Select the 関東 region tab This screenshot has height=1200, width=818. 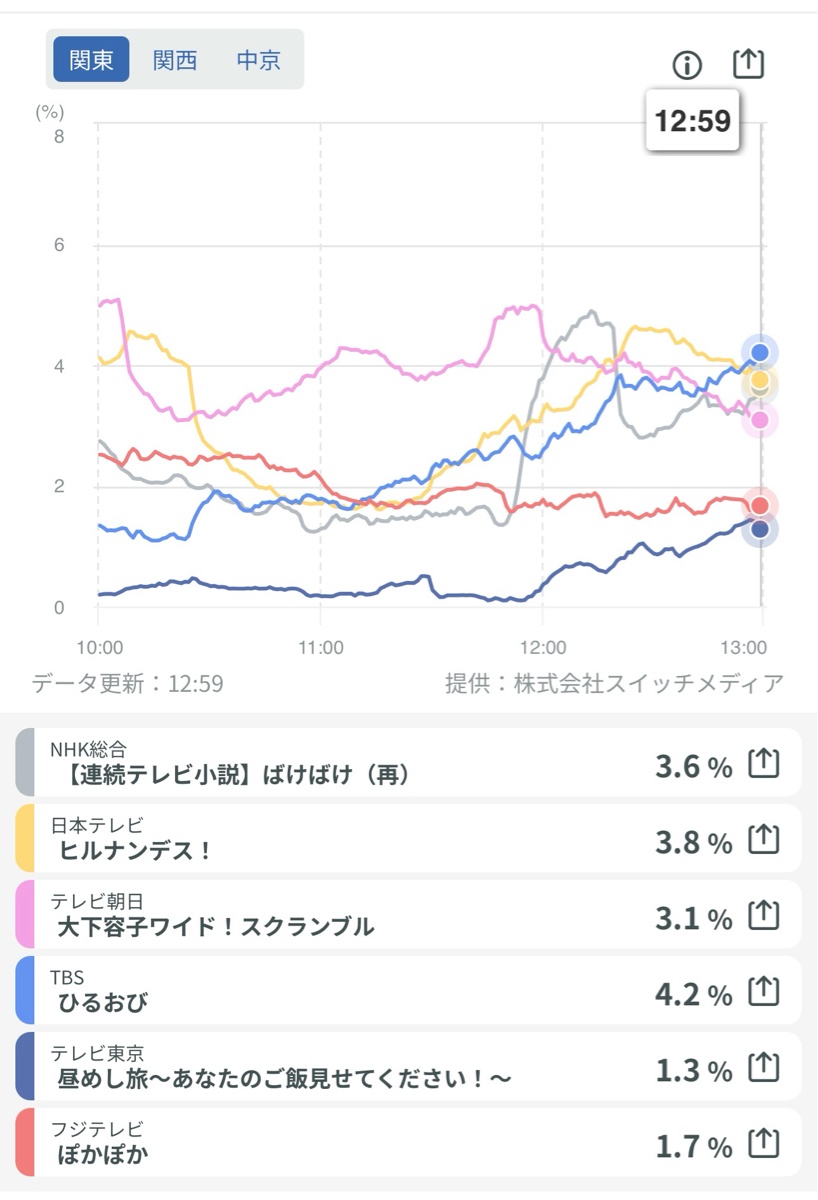(x=91, y=60)
